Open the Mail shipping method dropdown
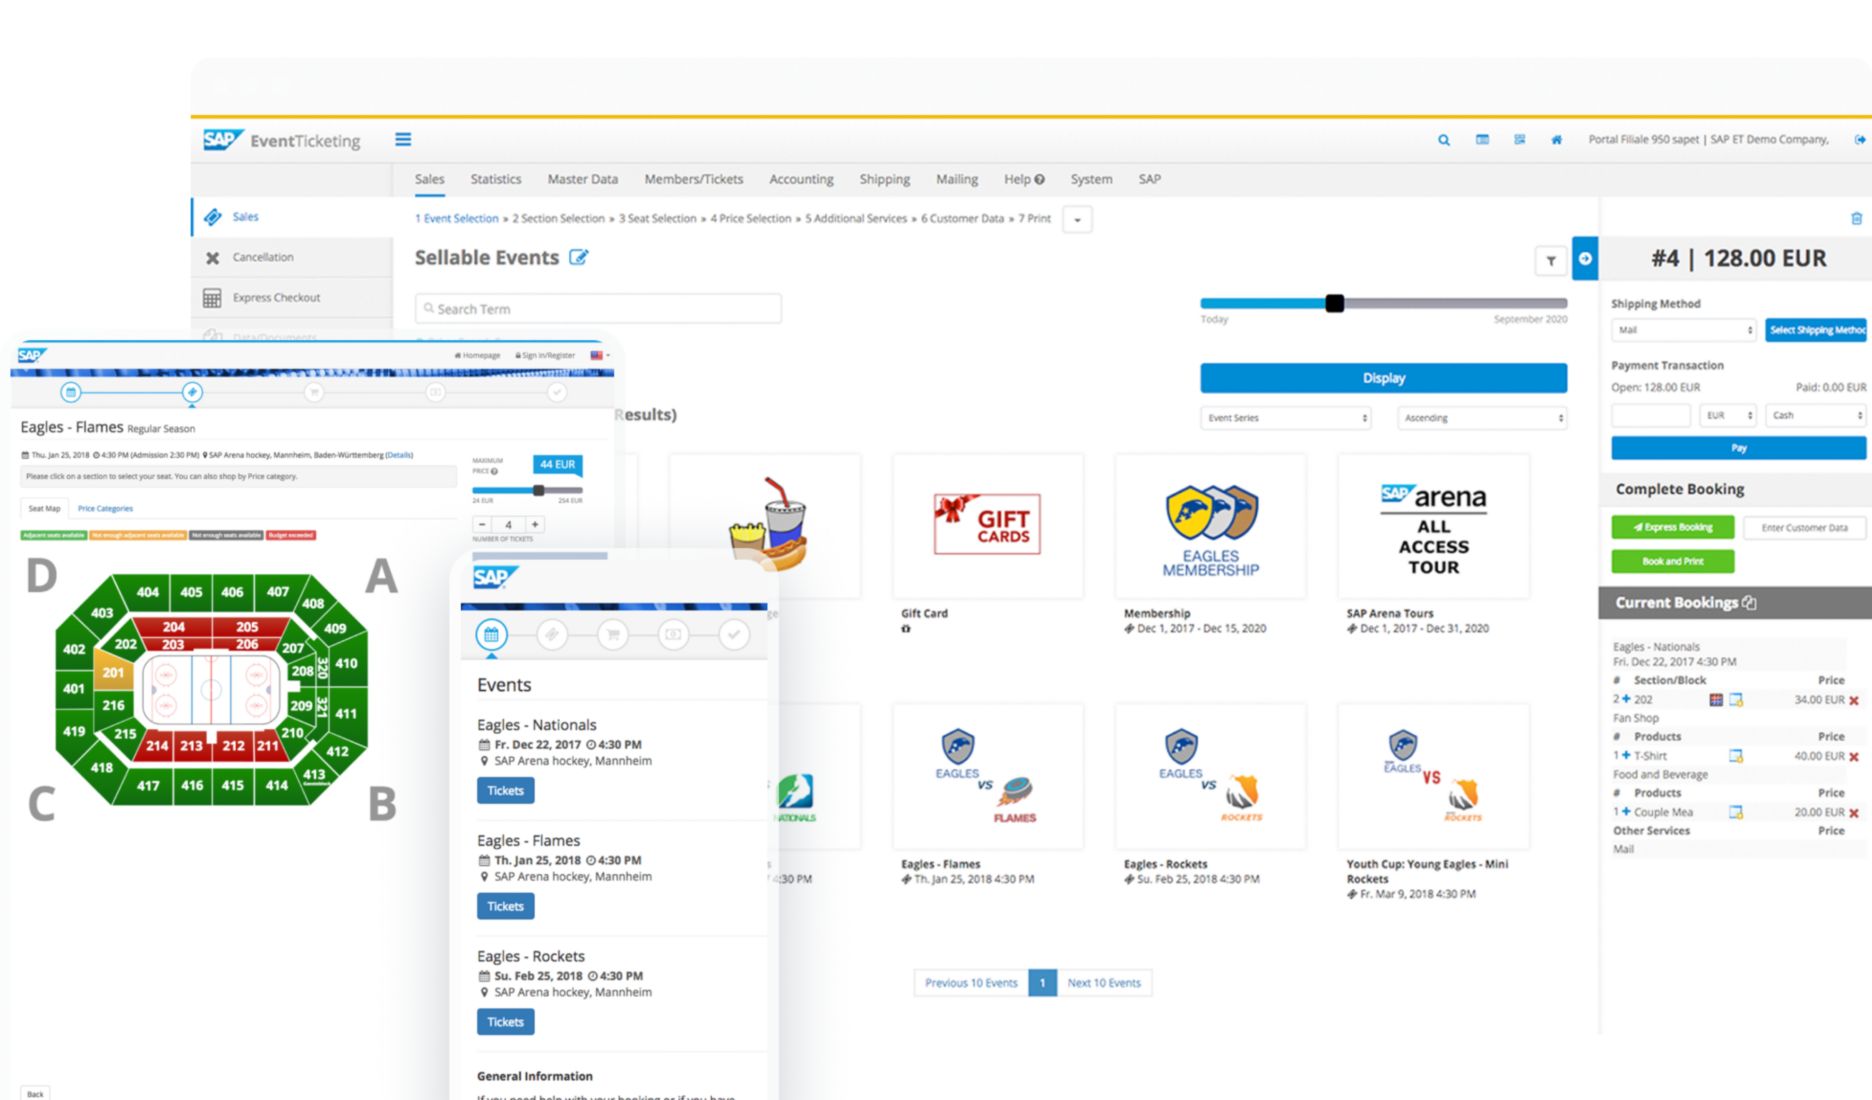The width and height of the screenshot is (1872, 1100). point(1683,330)
